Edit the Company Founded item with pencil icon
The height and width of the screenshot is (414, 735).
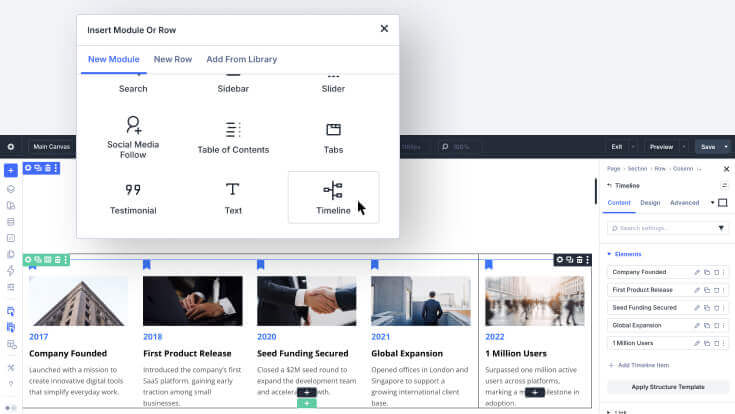click(x=697, y=272)
